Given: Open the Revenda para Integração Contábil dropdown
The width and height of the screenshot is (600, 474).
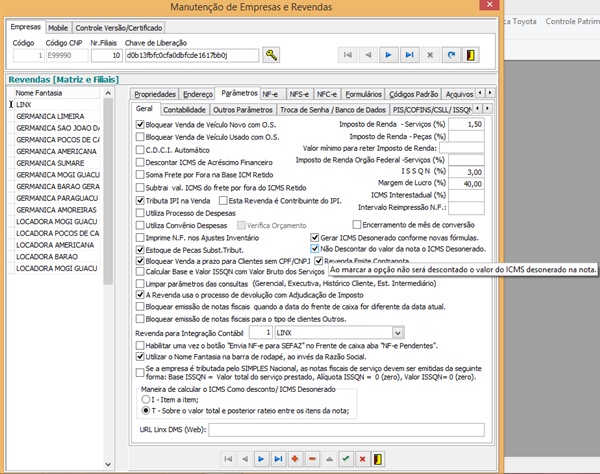Looking at the screenshot, I should (398, 331).
